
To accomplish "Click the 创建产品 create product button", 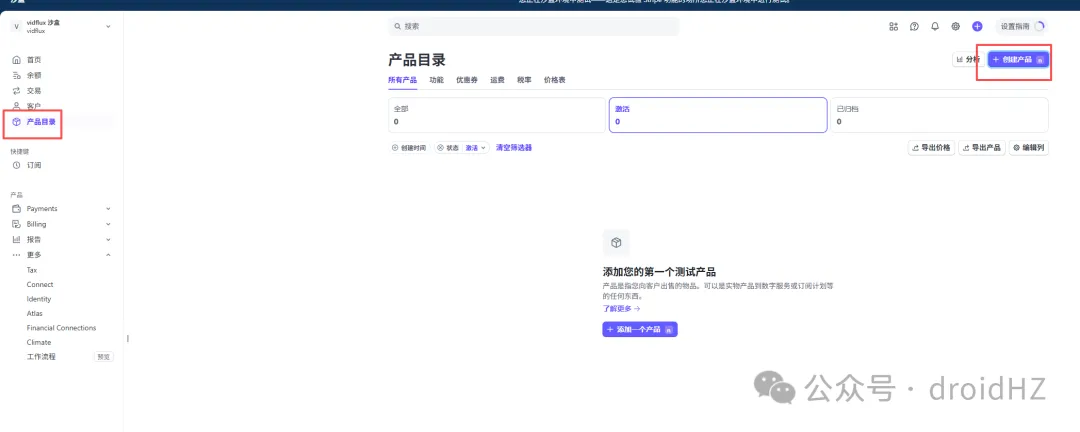I will 1018,60.
